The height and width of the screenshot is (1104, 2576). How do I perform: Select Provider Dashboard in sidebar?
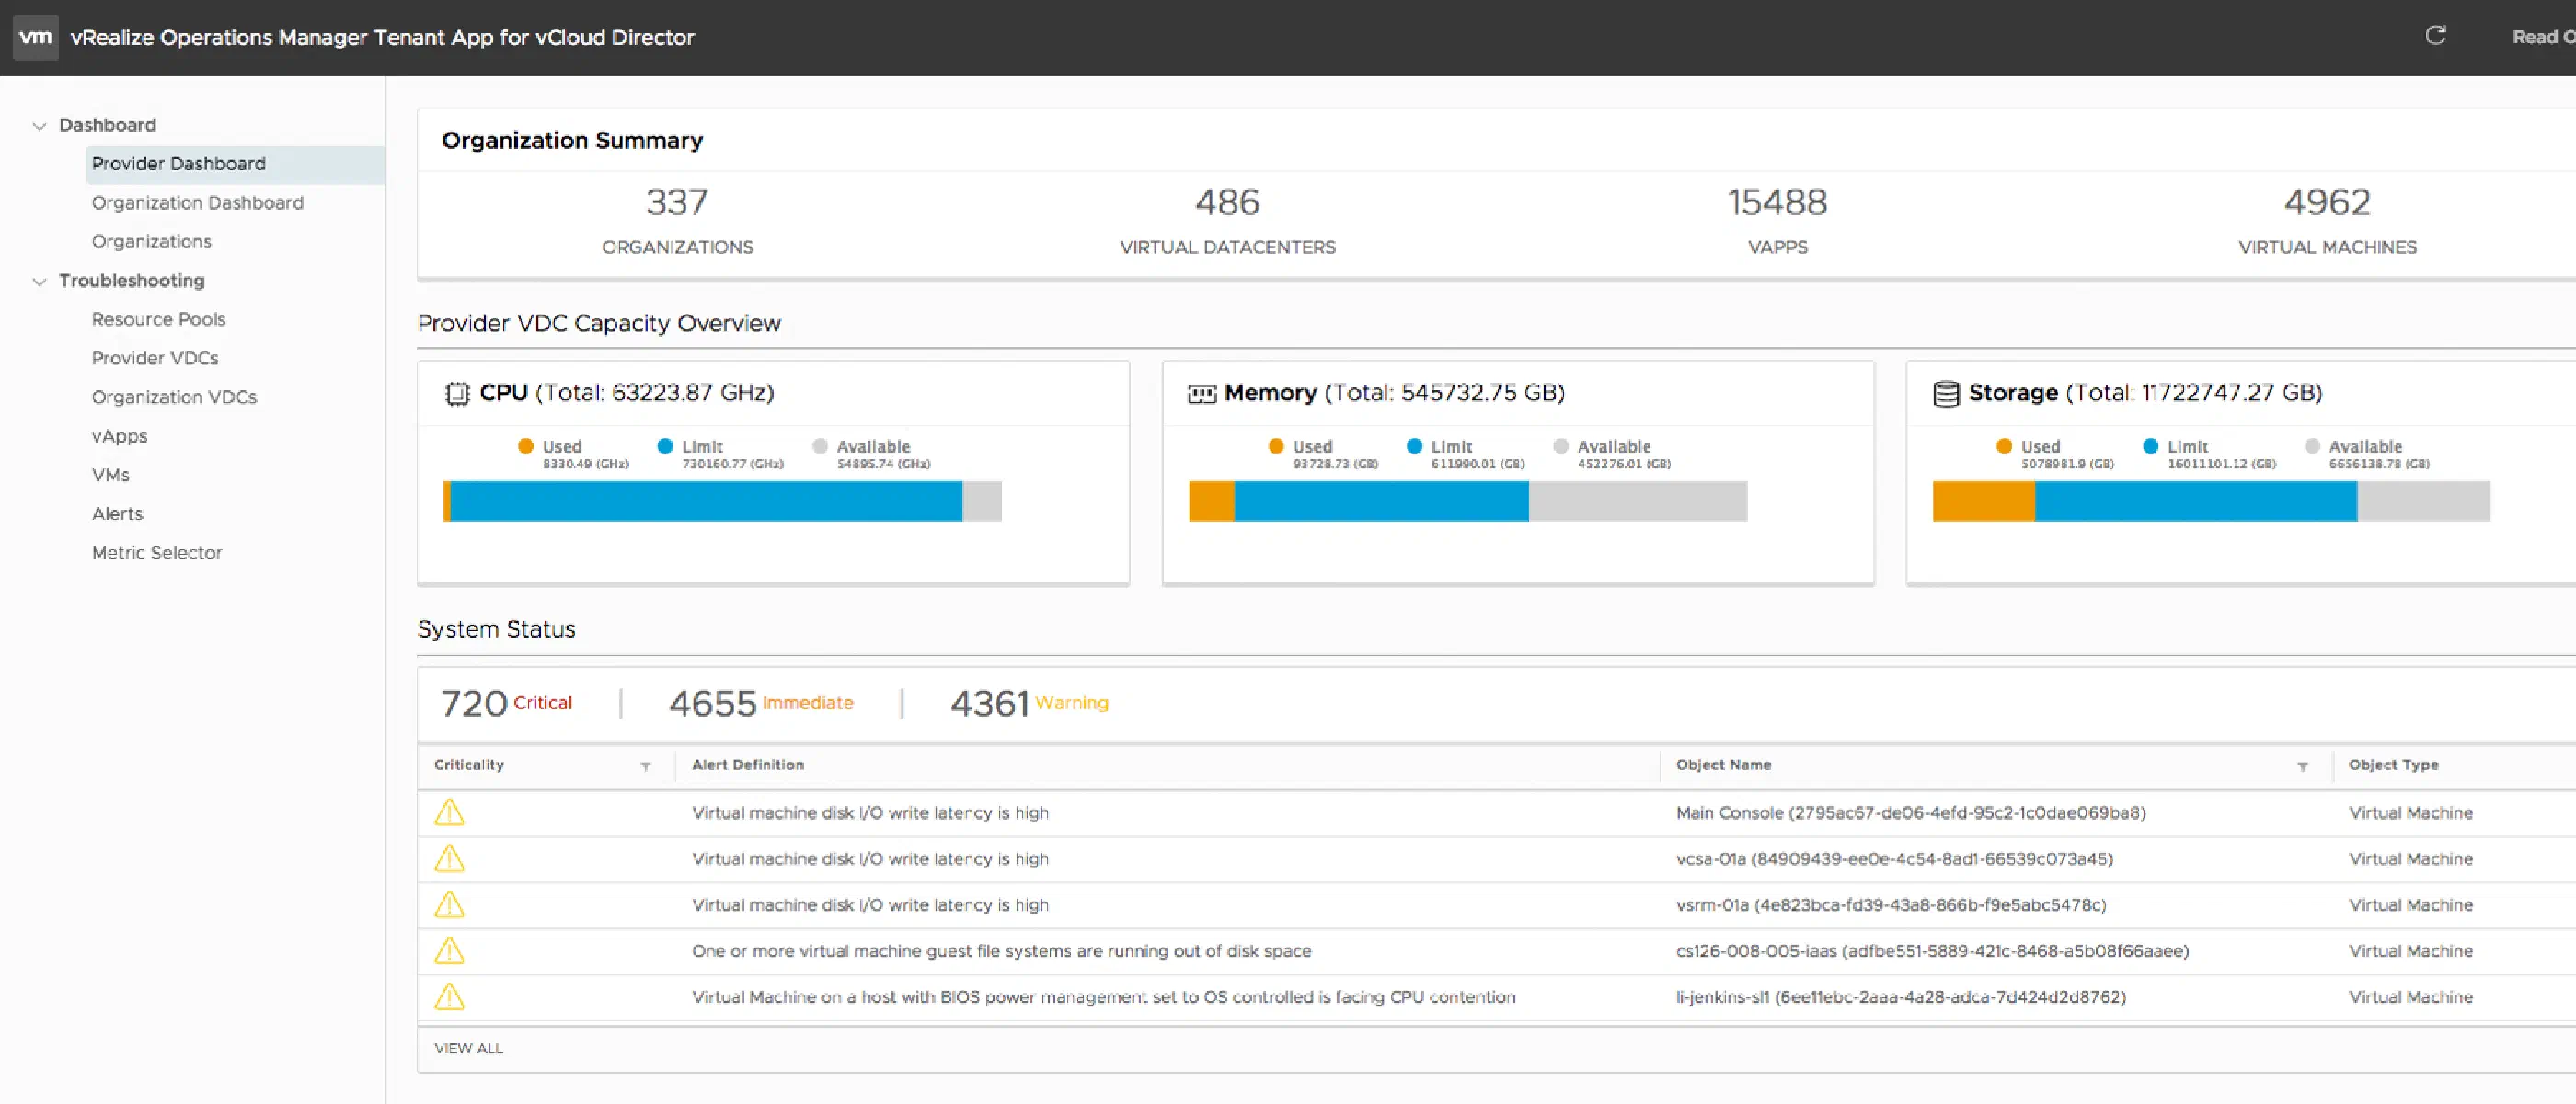click(235, 164)
